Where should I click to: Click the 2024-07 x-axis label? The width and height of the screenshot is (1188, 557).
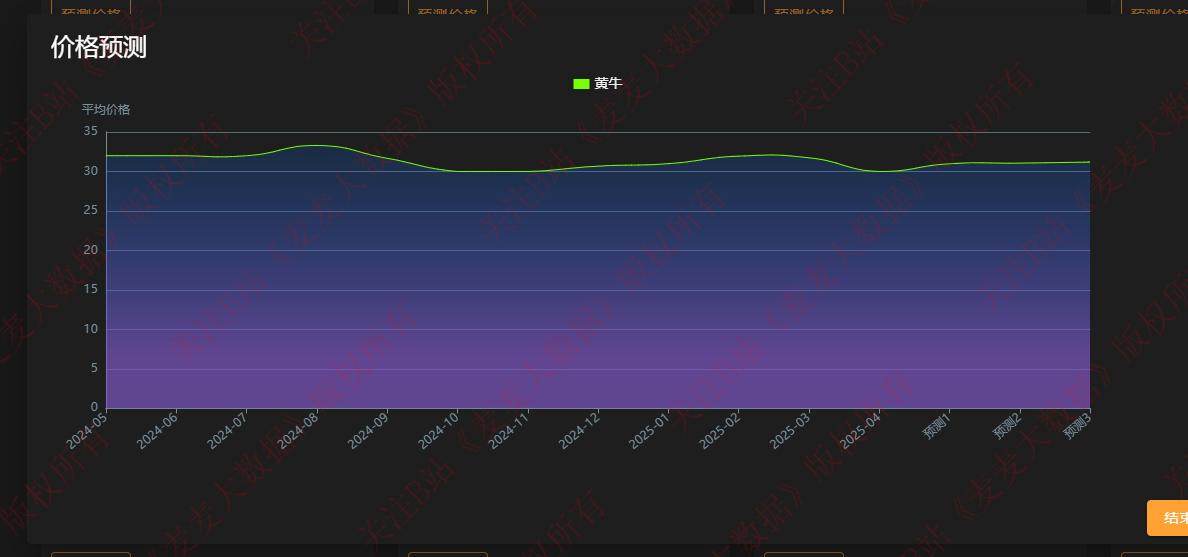pos(228,430)
